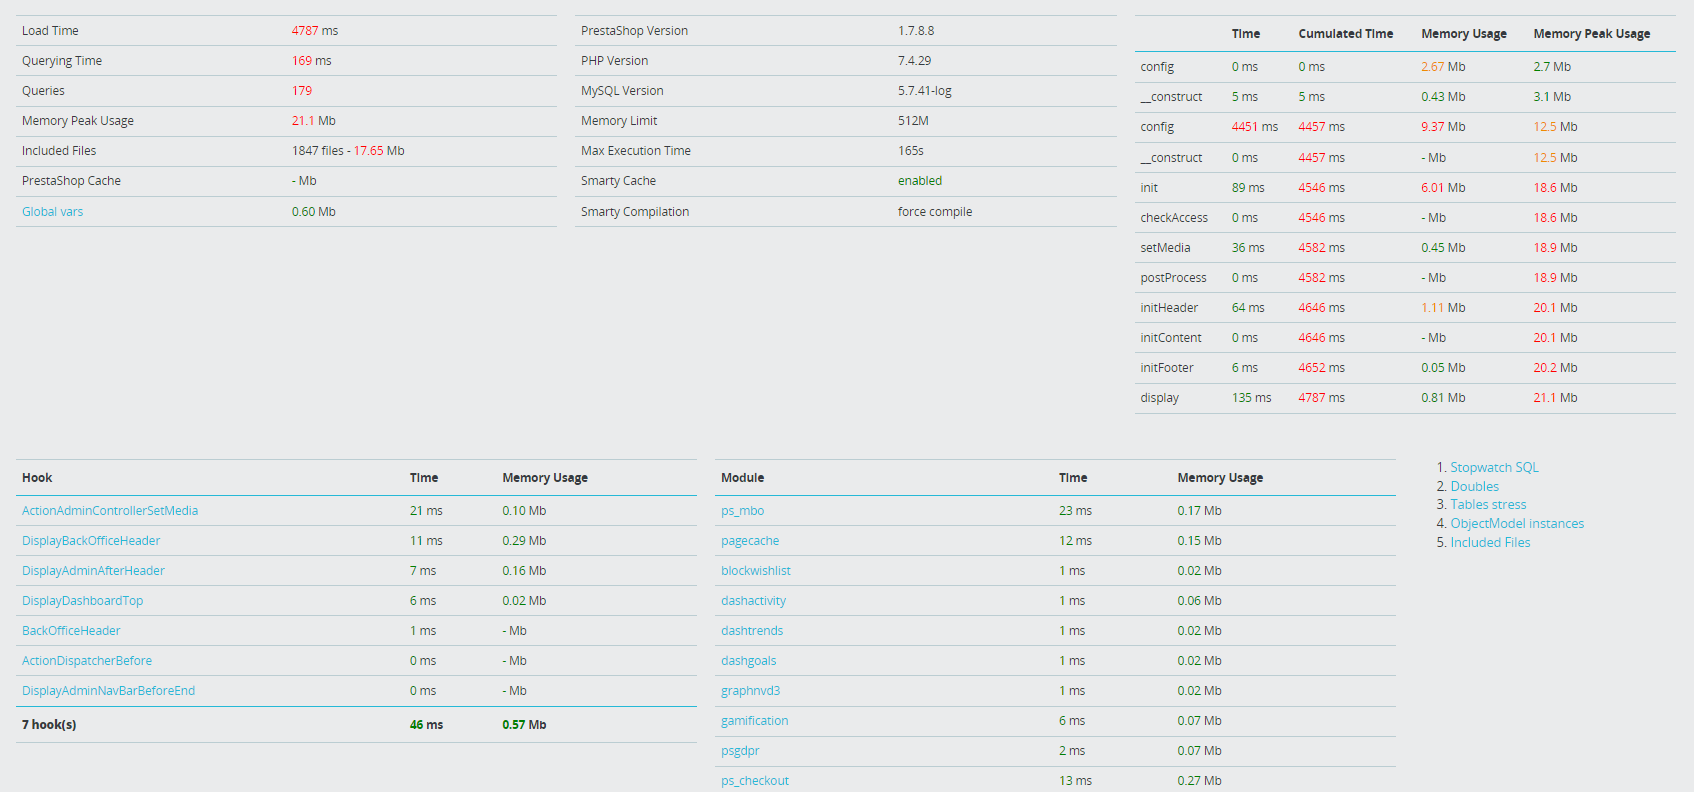Open Included Files section link
This screenshot has width=1694, height=792.
[1490, 542]
